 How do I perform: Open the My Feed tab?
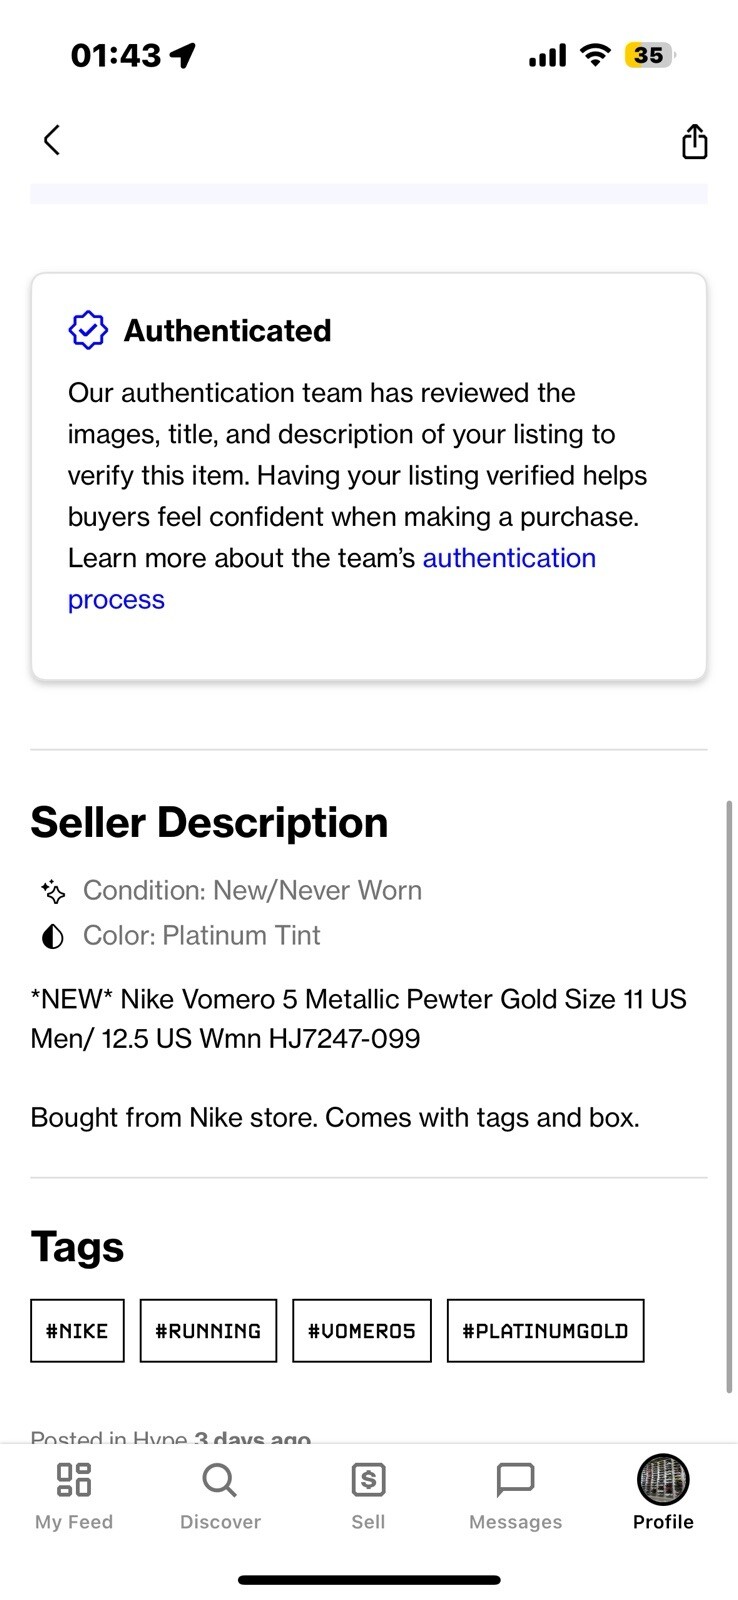pos(74,1496)
